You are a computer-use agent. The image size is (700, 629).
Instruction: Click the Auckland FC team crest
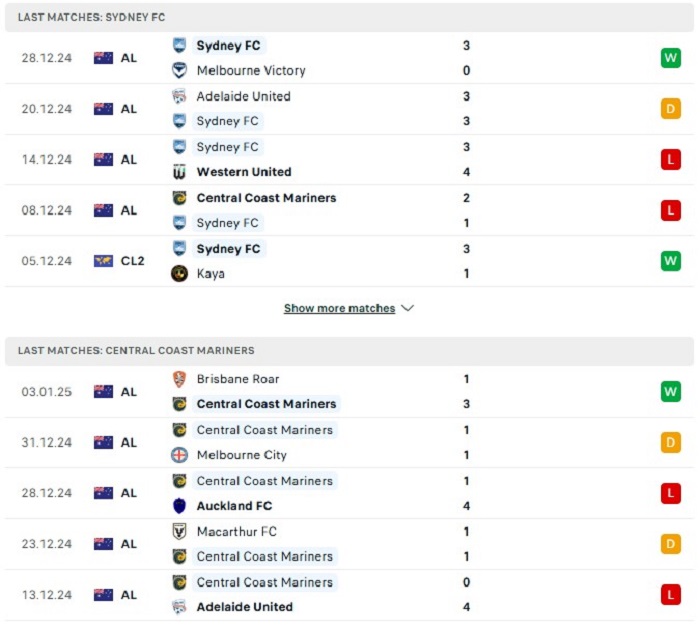[179, 506]
